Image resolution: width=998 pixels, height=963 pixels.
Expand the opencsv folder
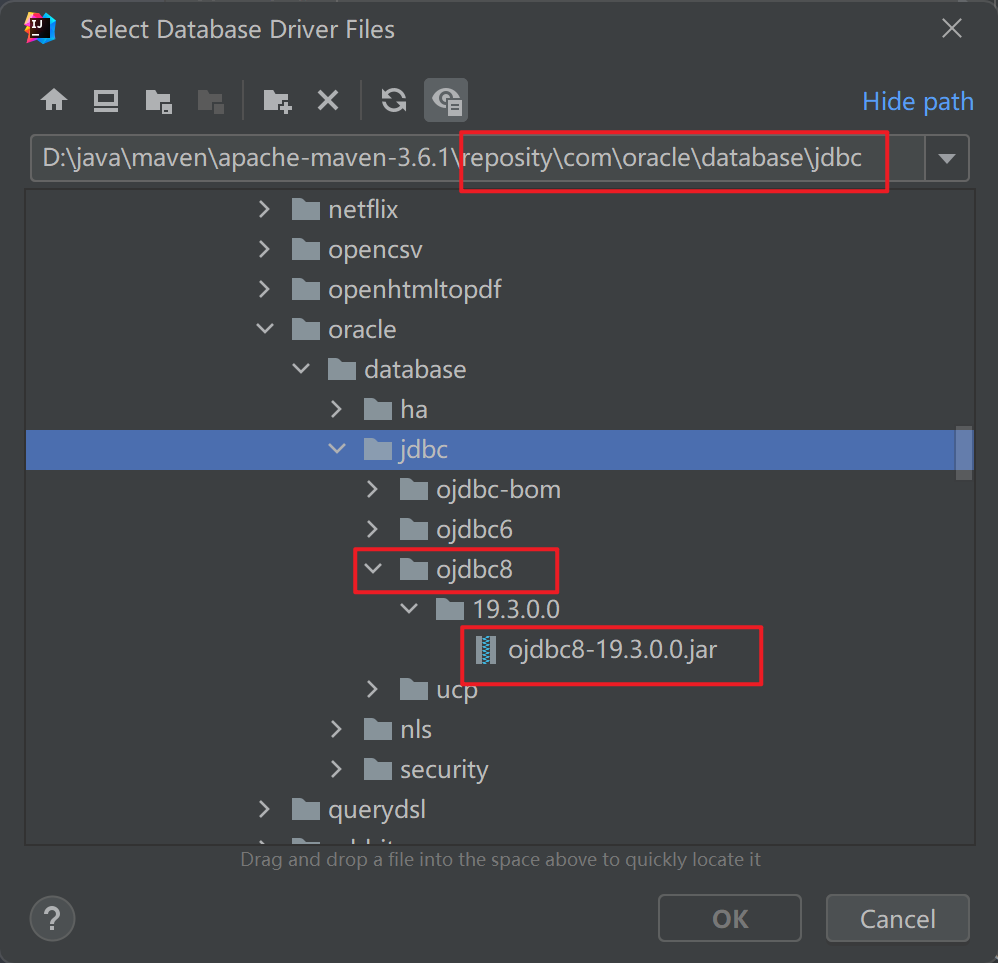tap(265, 250)
